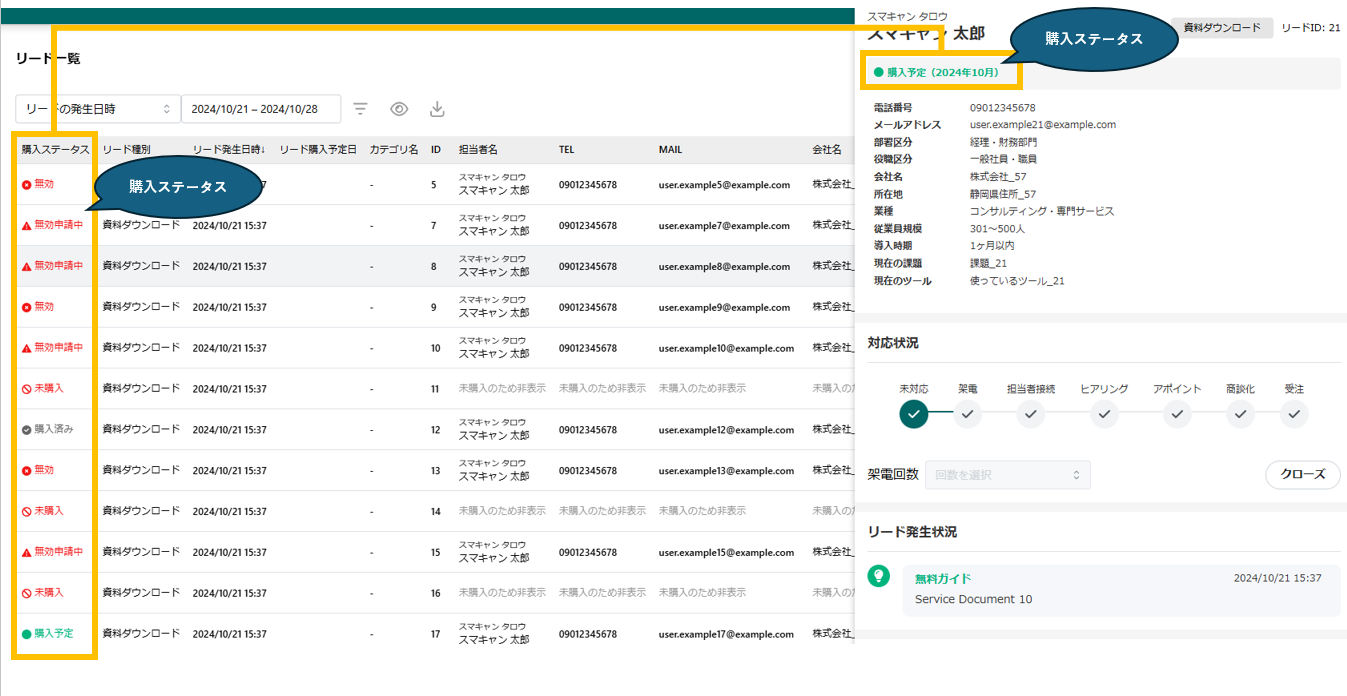Screen dimensions: 1347x696
Task: Click the クローズ button in 対応状況
Action: pyautogui.click(x=1302, y=475)
